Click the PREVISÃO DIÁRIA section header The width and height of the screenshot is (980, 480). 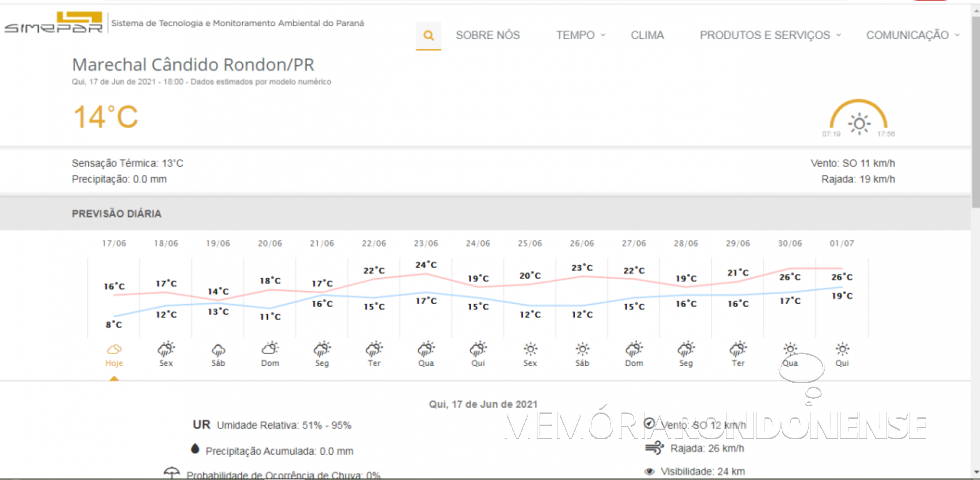tap(117, 214)
